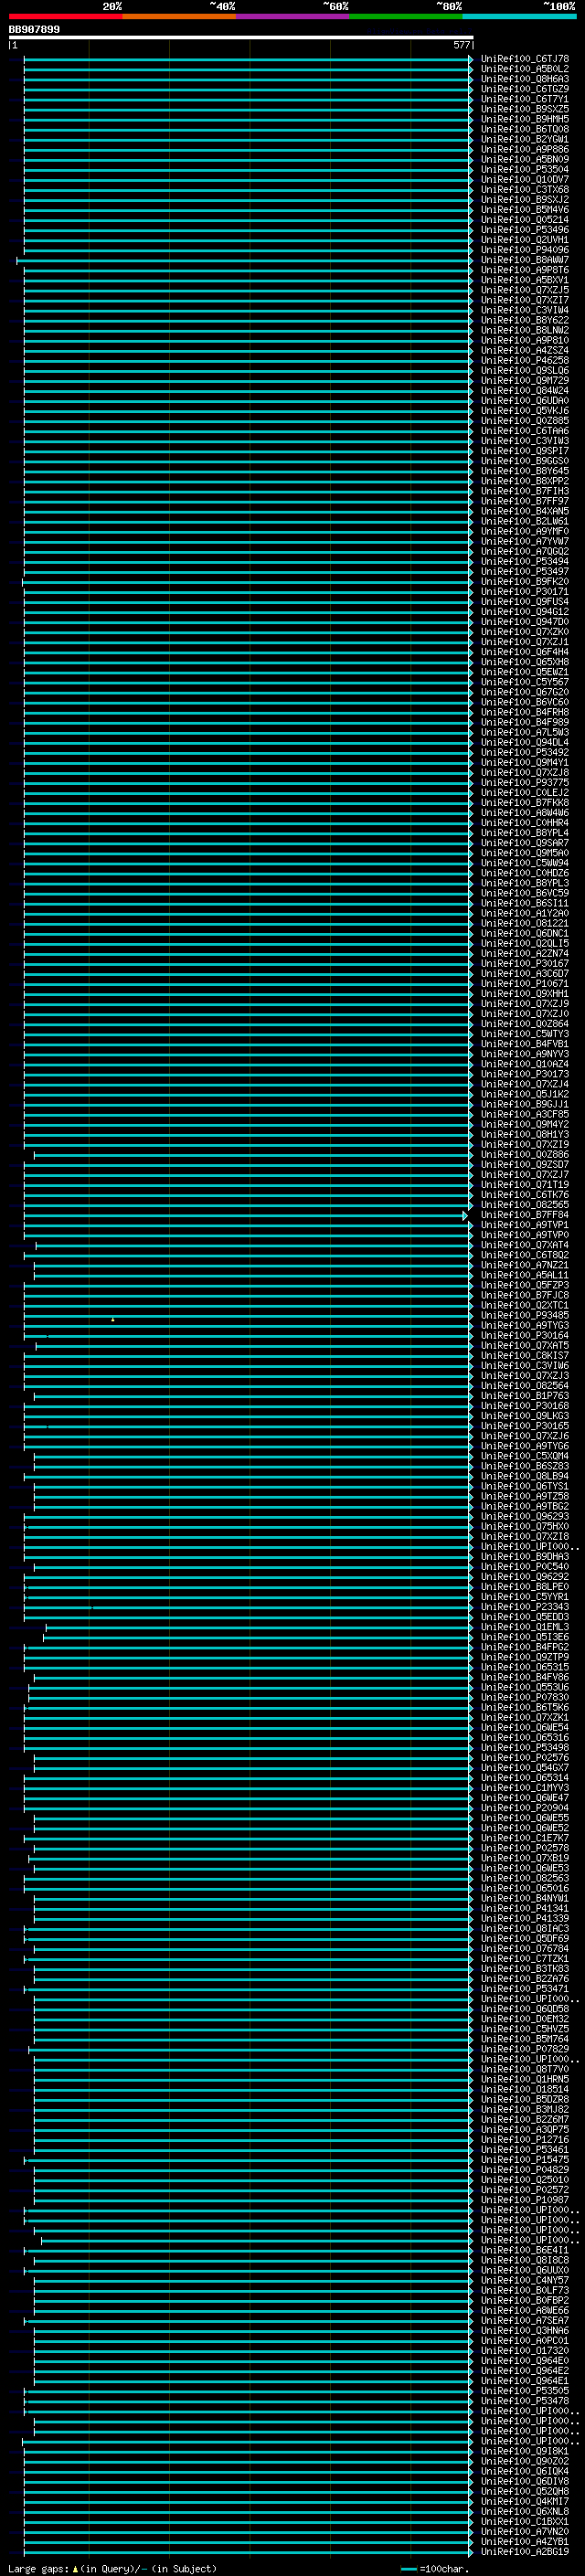This screenshot has height=2576, width=585.
Task: Select the UniRef100_B8Y622 label
Action: [x=525, y=320]
